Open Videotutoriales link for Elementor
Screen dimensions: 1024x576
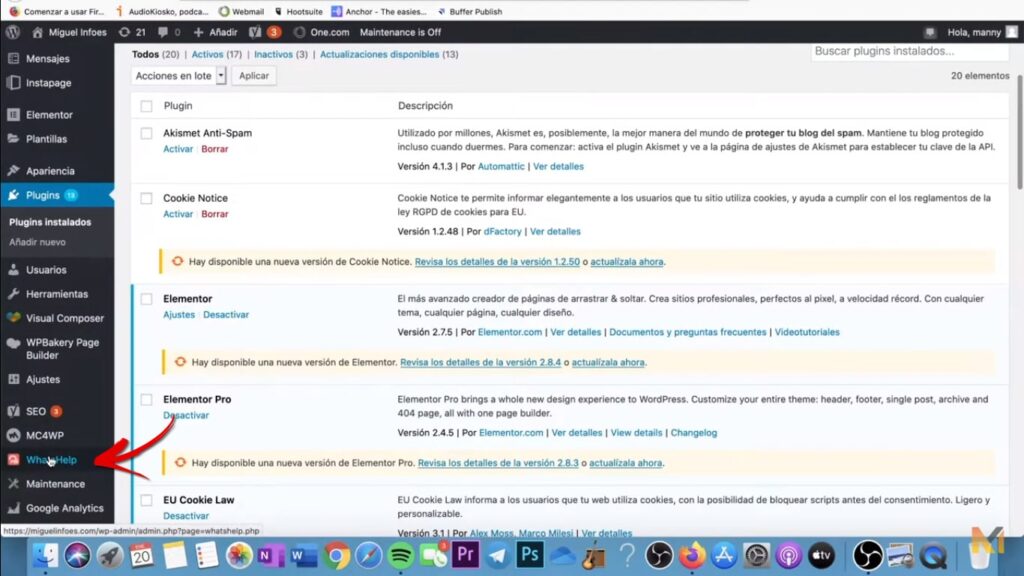(x=807, y=332)
